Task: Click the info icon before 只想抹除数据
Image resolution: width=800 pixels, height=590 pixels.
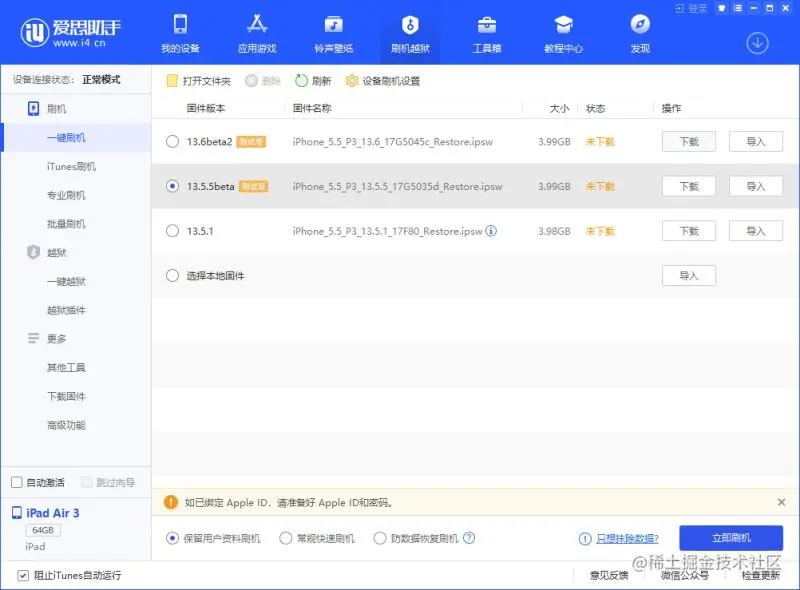Action: point(585,538)
